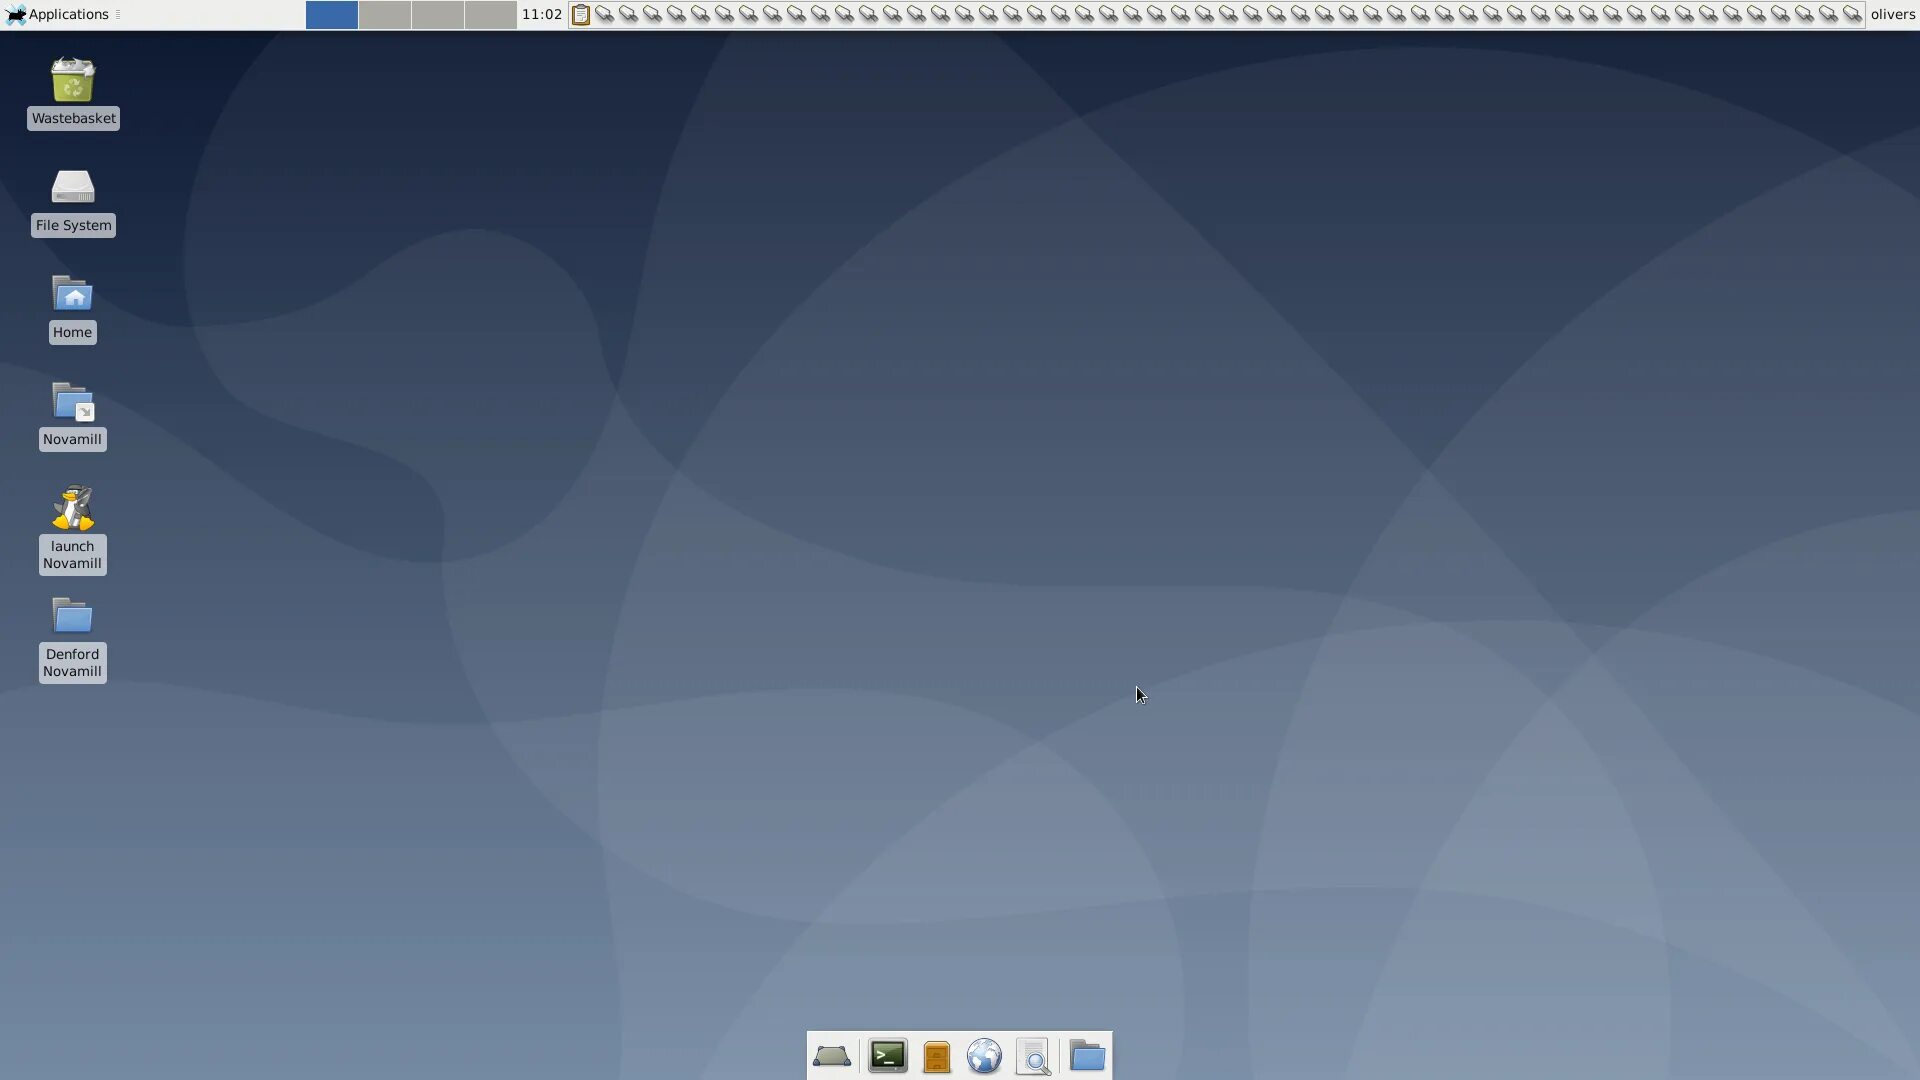Click the launch Novamill label text

(x=72, y=555)
